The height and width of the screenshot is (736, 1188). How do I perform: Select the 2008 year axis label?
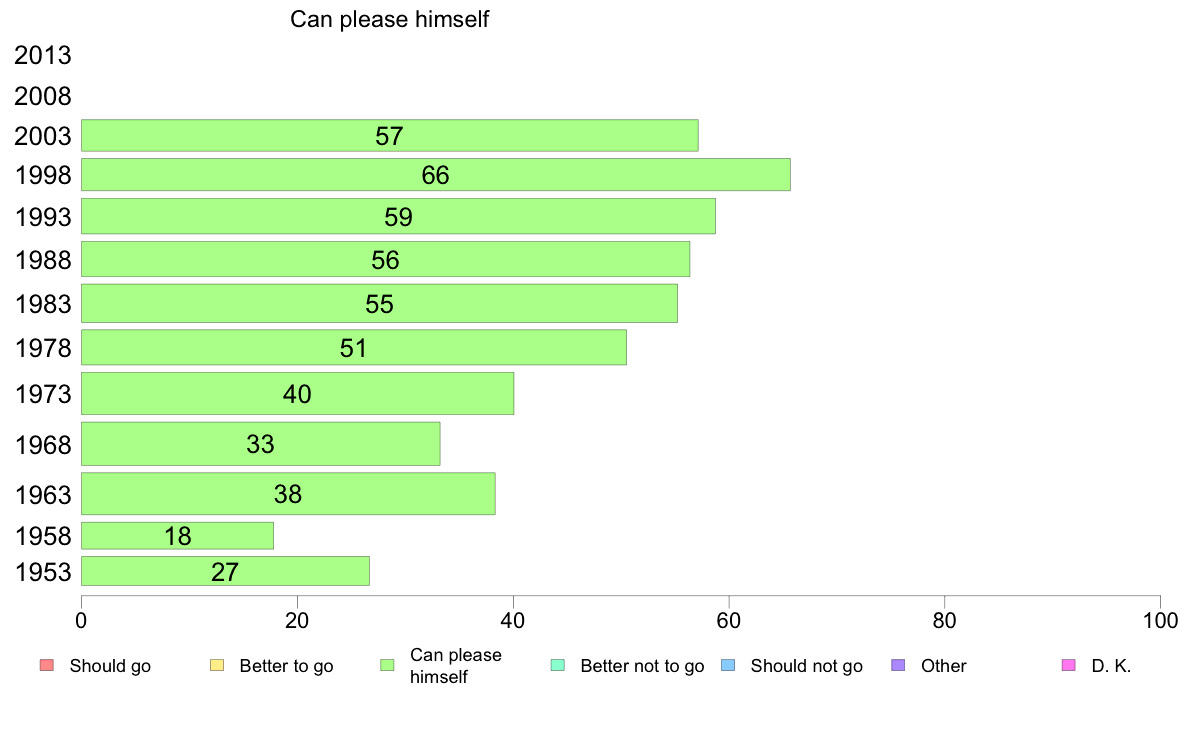click(42, 96)
